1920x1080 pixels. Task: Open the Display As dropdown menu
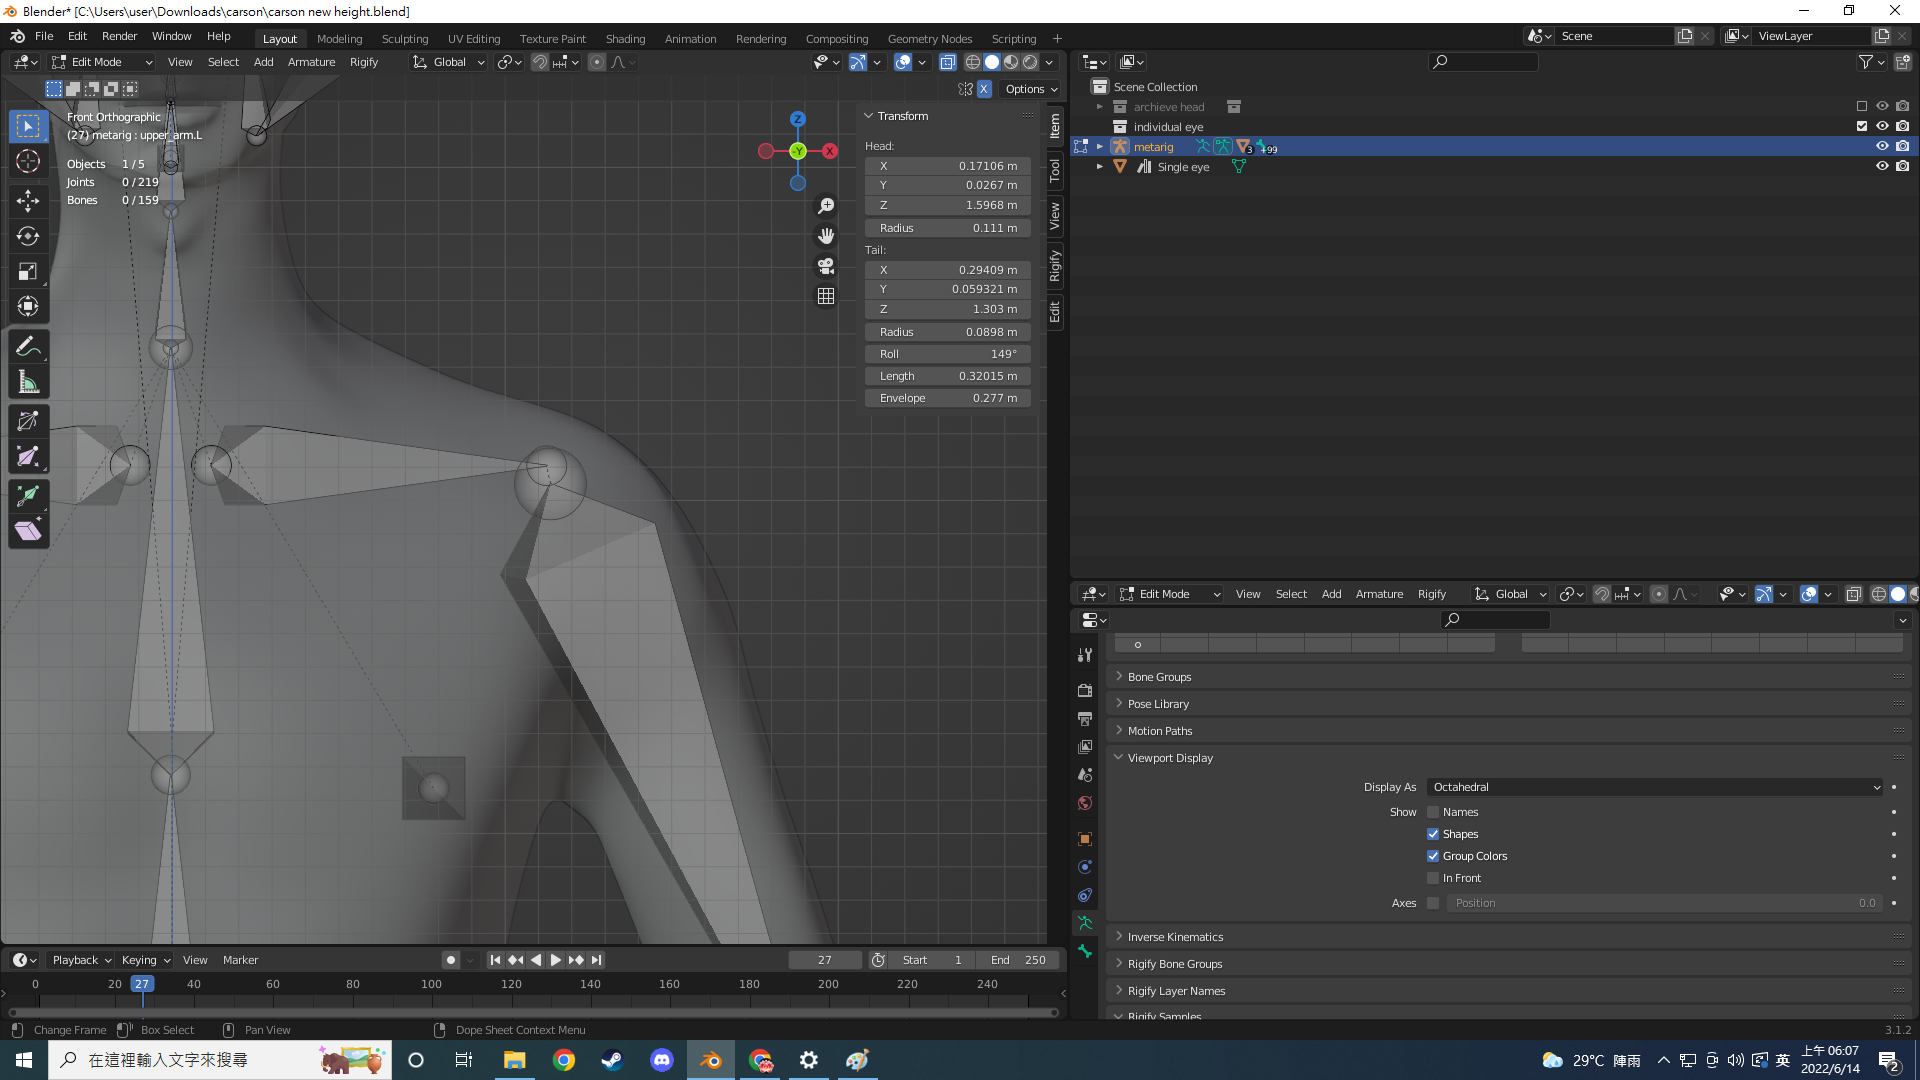pos(1655,786)
